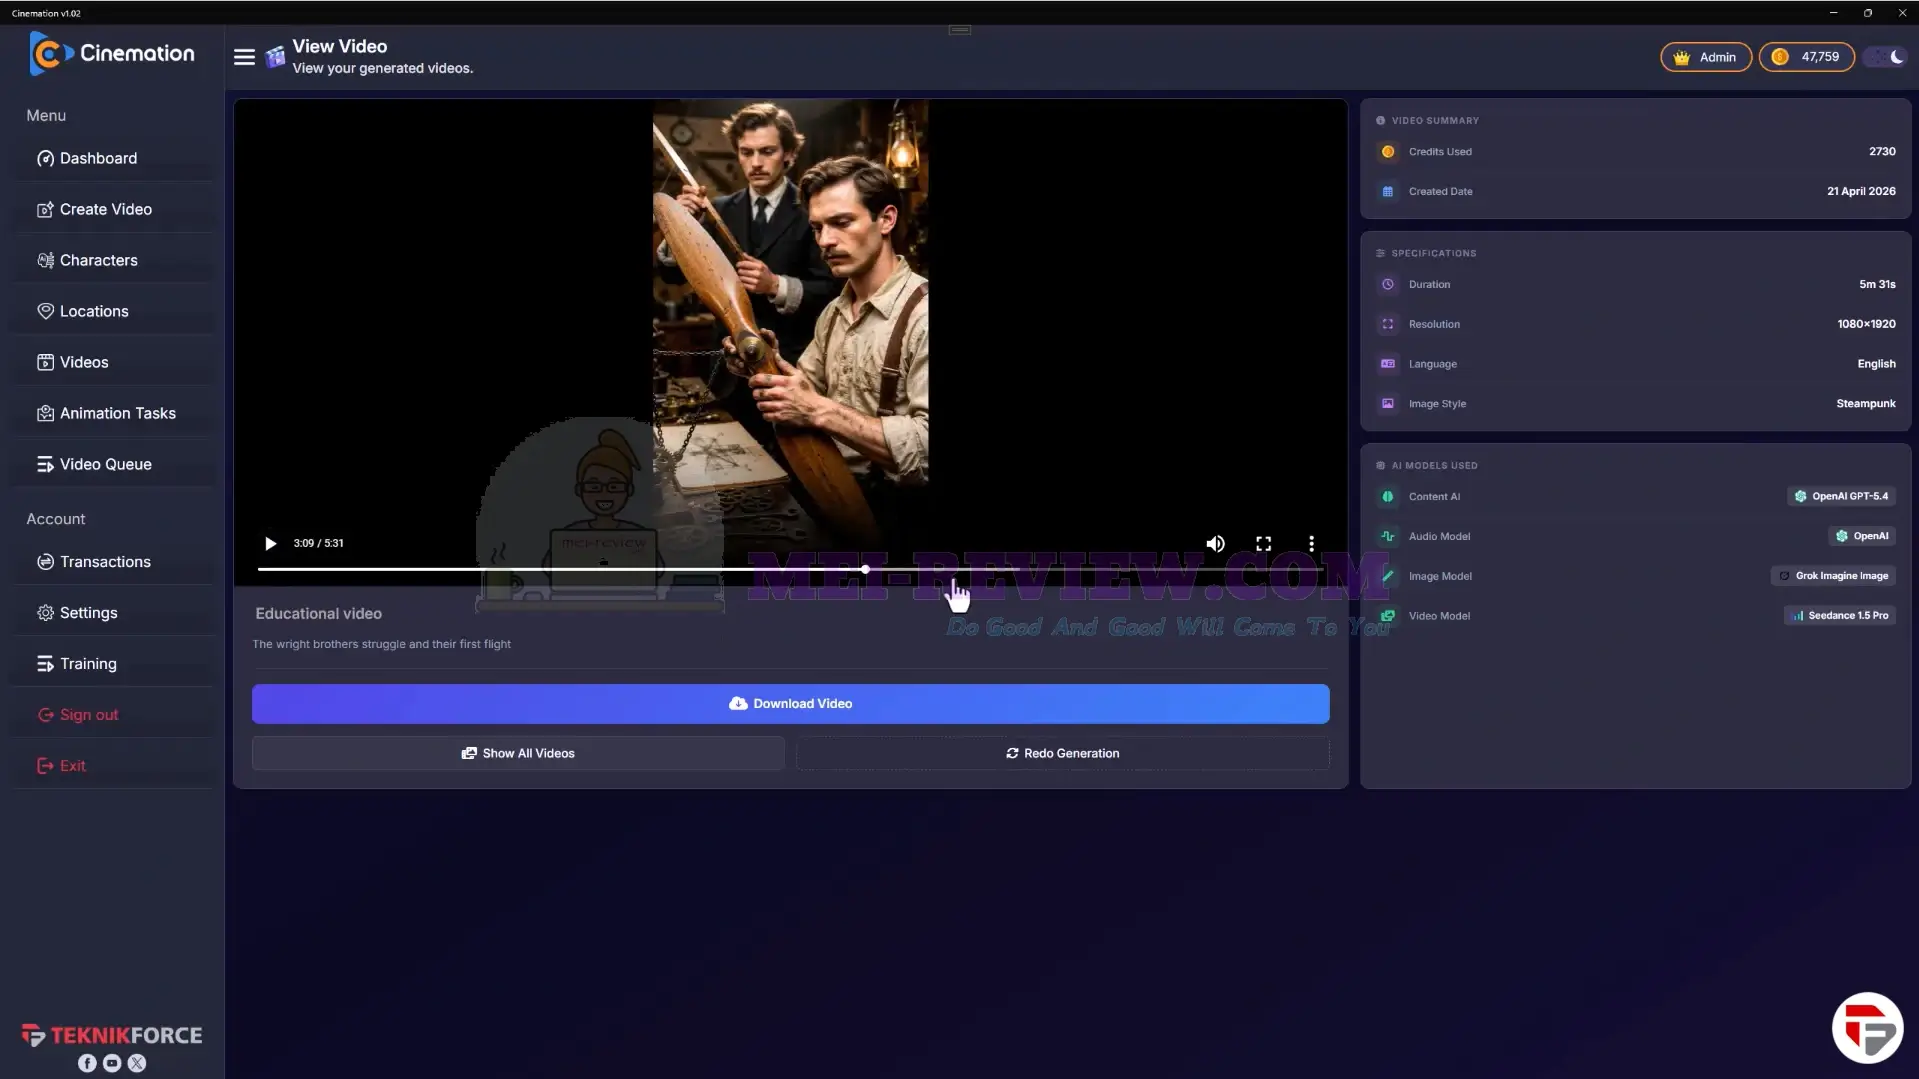
Task: Click the Created Date calendar icon
Action: point(1387,191)
